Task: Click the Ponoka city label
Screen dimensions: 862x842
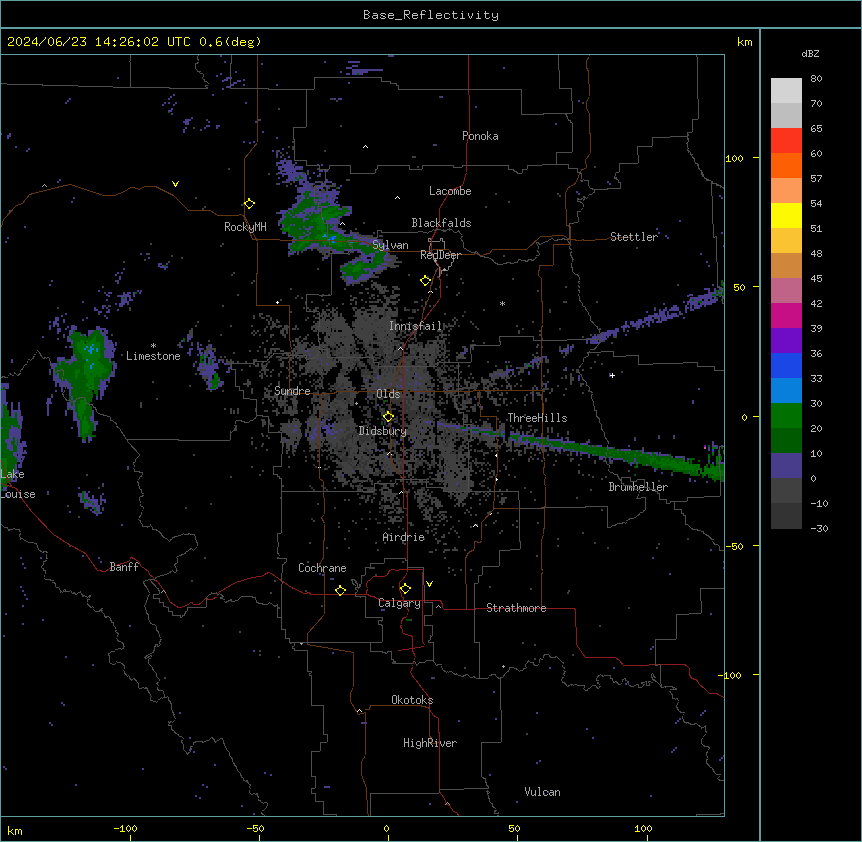Action: click(x=480, y=136)
